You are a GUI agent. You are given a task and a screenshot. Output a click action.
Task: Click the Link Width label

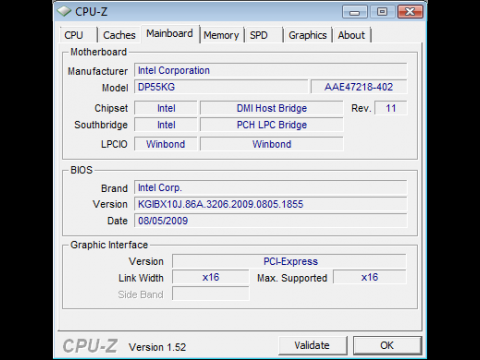[x=141, y=278]
